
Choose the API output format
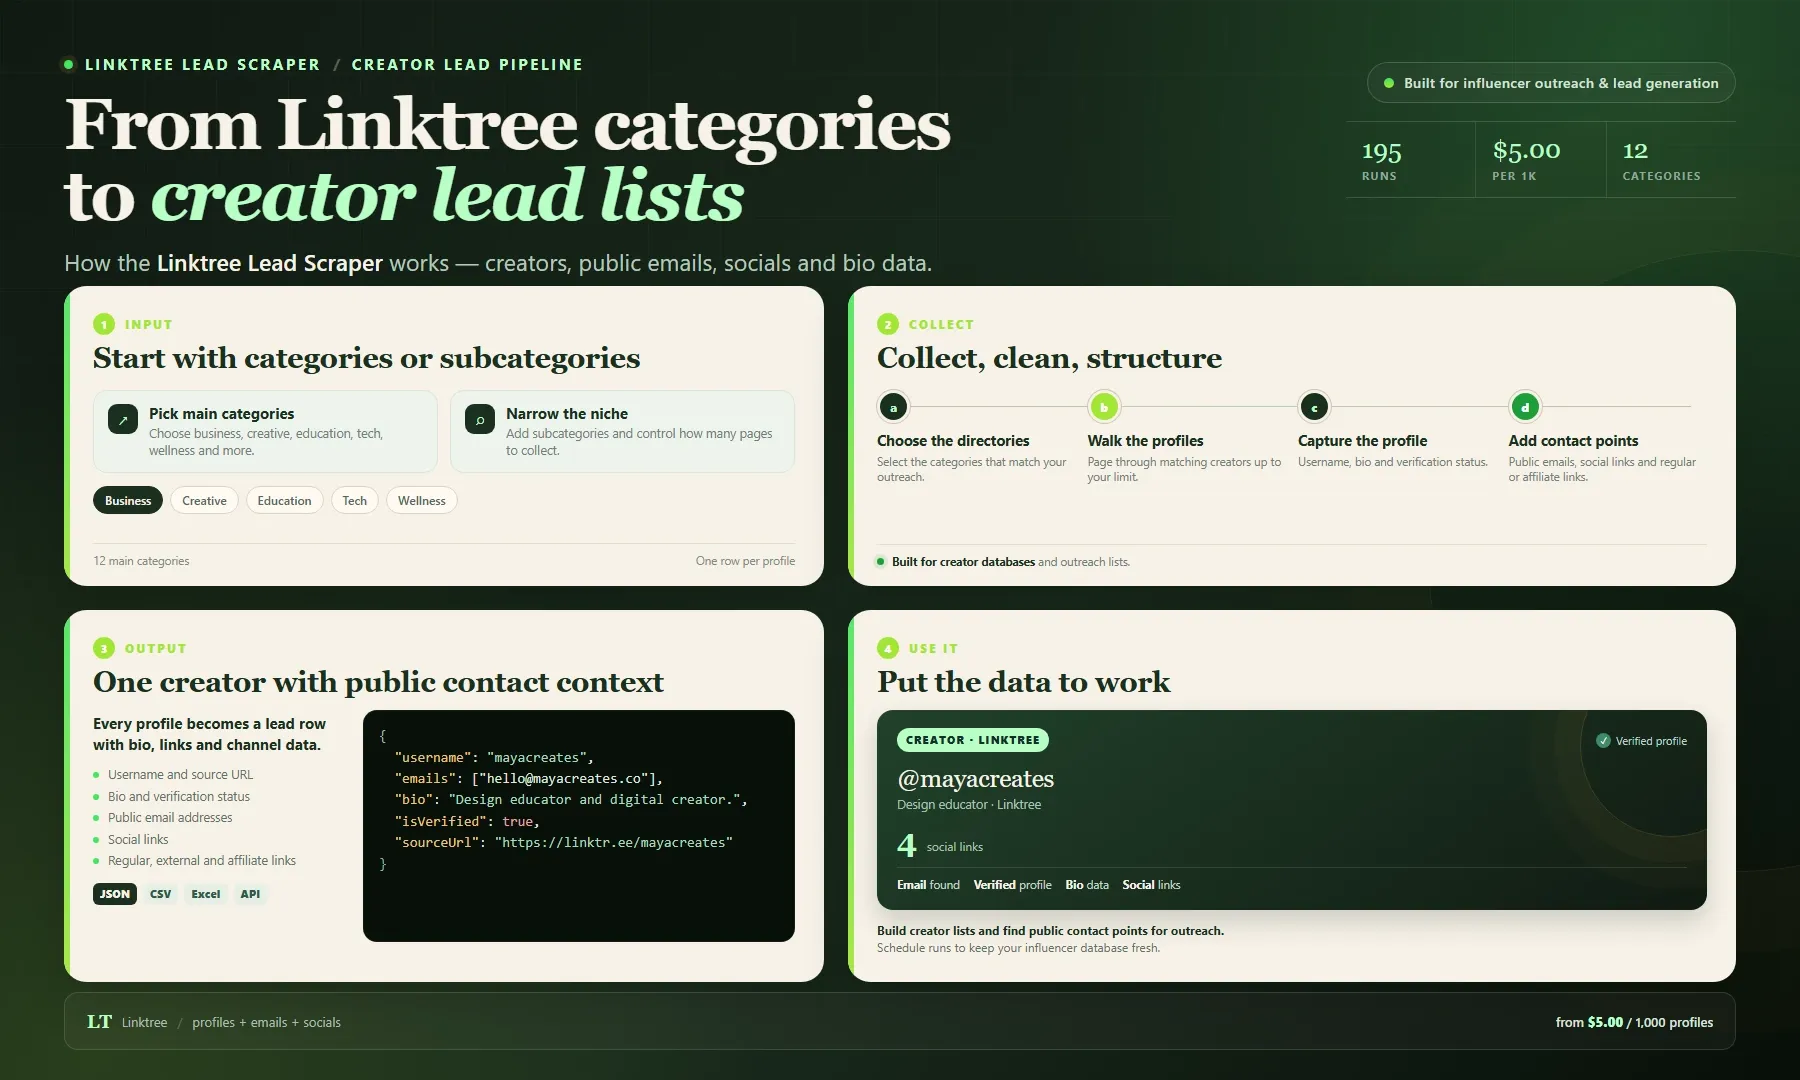click(x=250, y=894)
